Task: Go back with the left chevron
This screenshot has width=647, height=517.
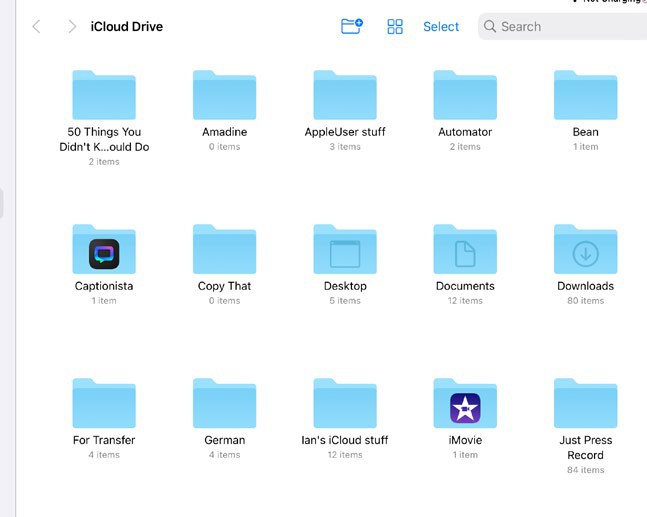Action: pyautogui.click(x=36, y=27)
